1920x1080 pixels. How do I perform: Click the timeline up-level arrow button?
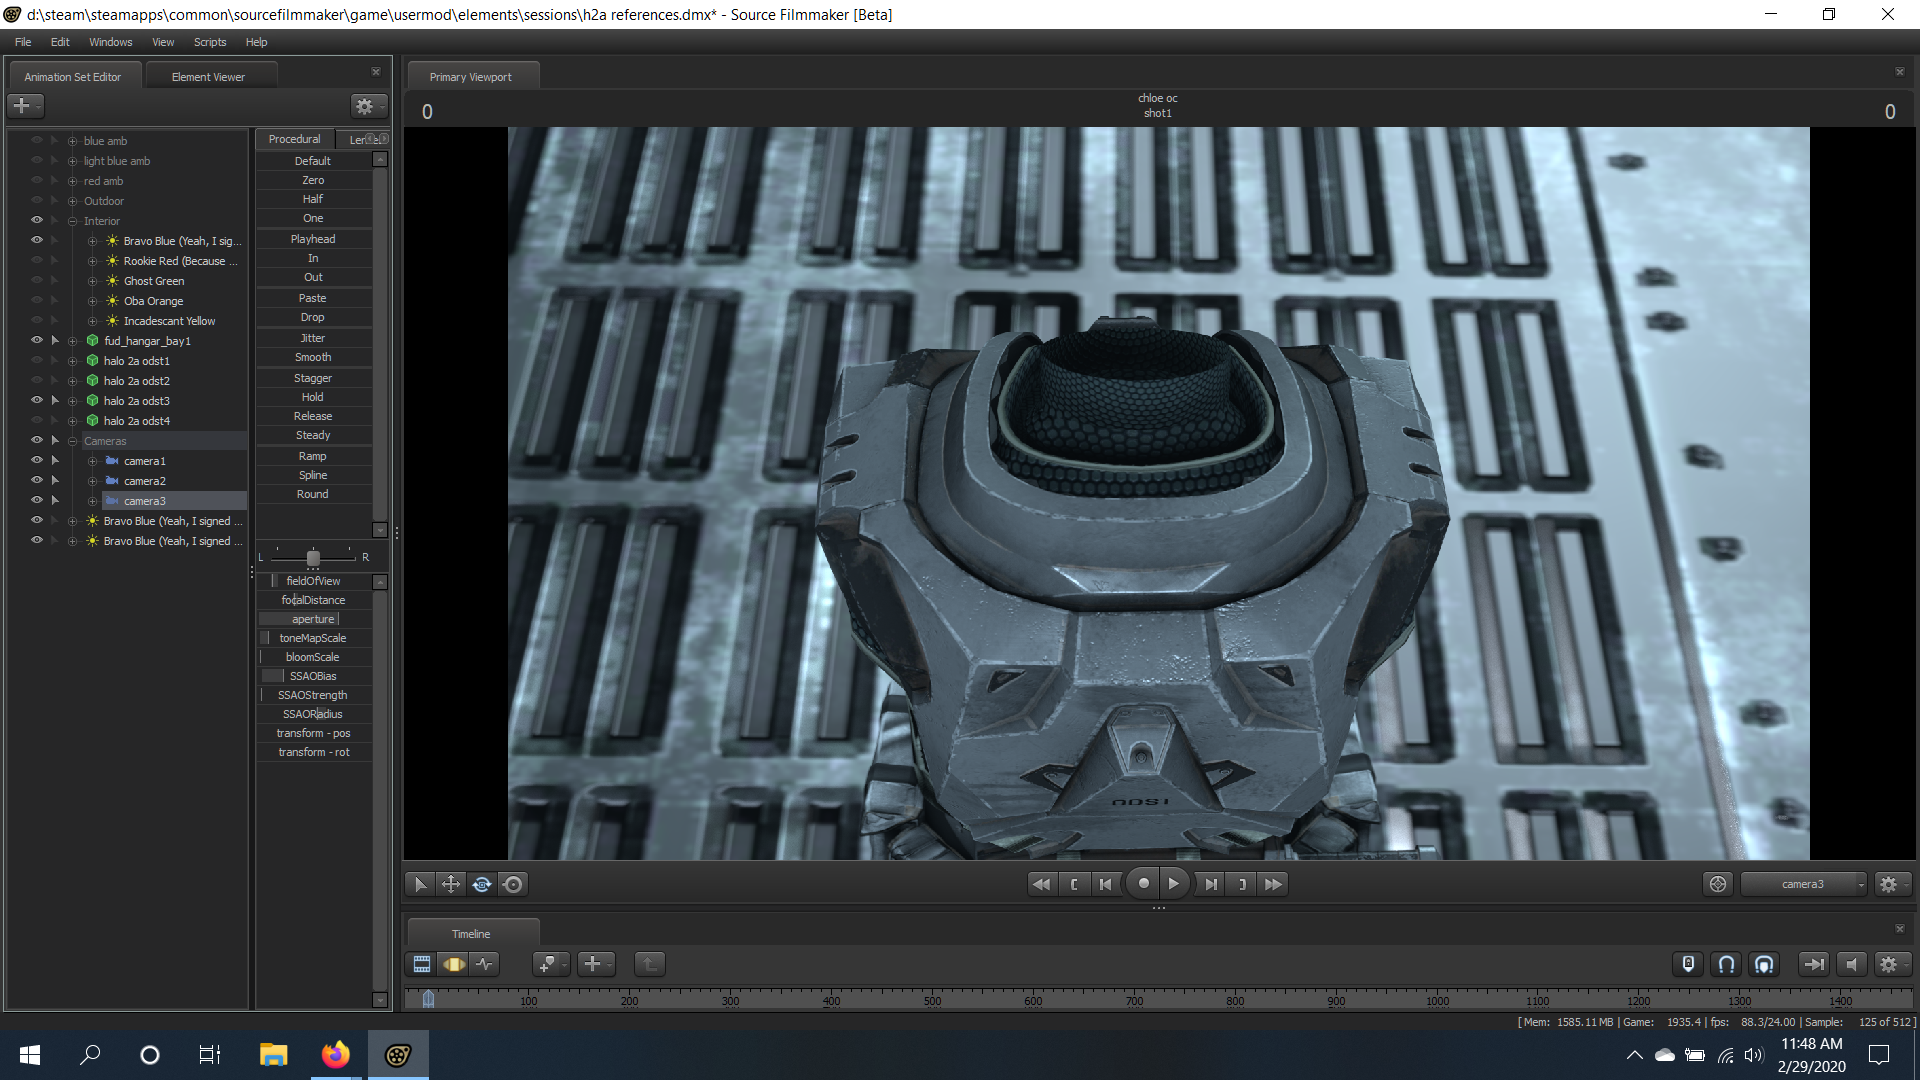[649, 964]
